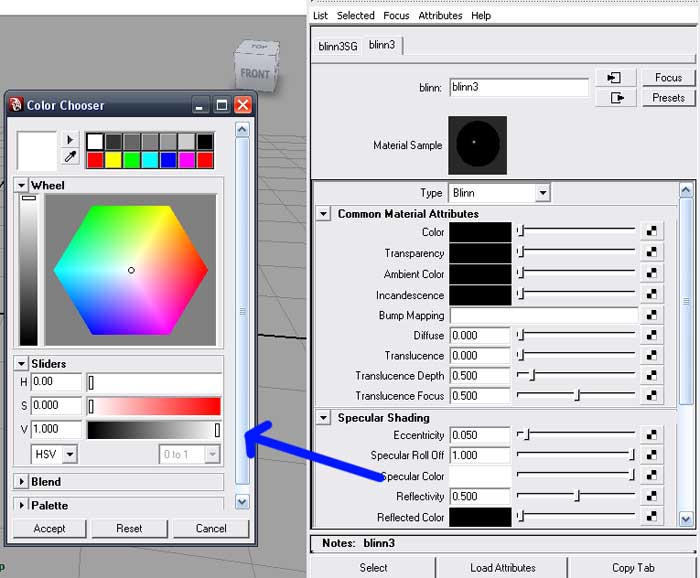Click the FRONT face of the view cube
The width and height of the screenshot is (700, 578).
pyautogui.click(x=255, y=73)
